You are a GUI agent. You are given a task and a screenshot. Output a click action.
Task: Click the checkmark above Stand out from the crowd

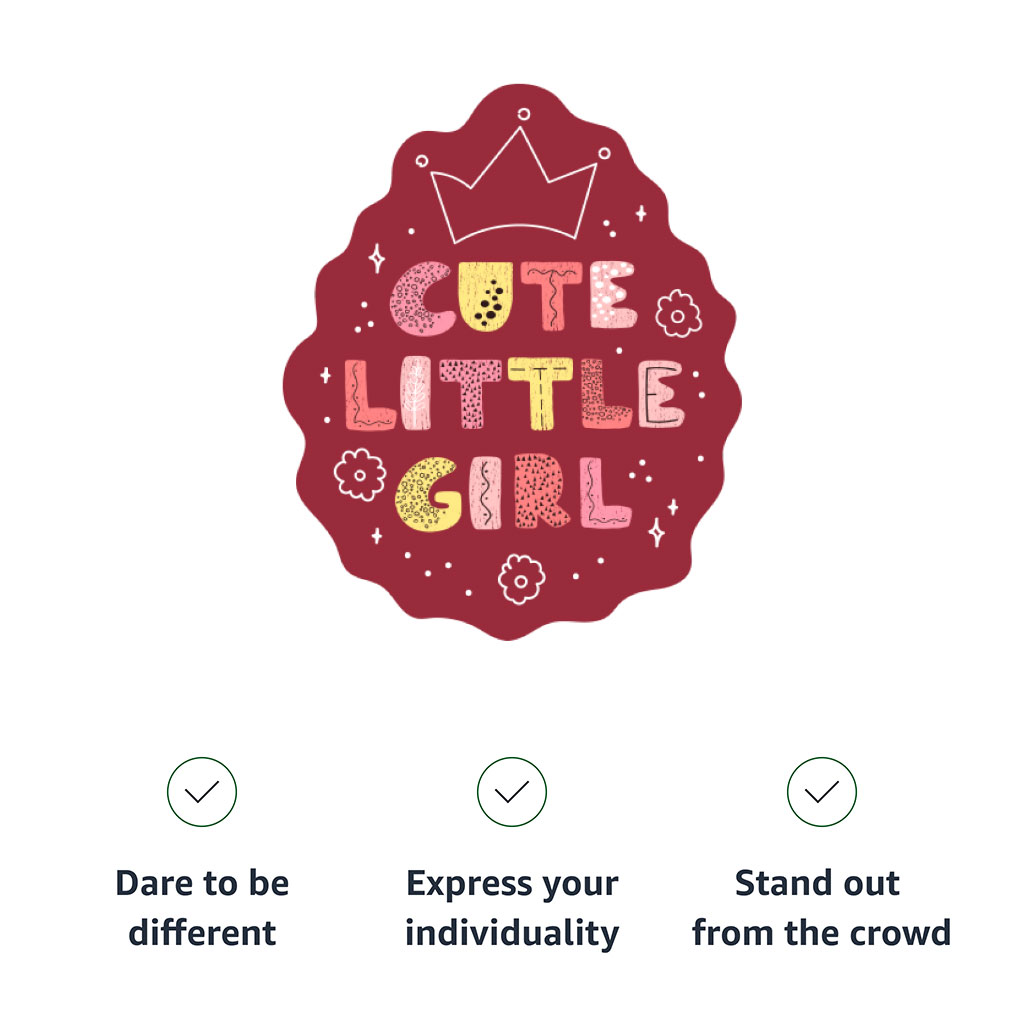pos(822,792)
